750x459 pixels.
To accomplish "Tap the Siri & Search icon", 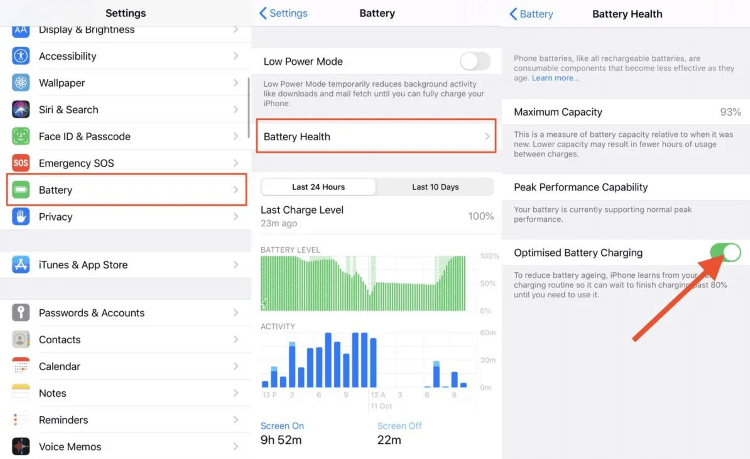I will [20, 109].
